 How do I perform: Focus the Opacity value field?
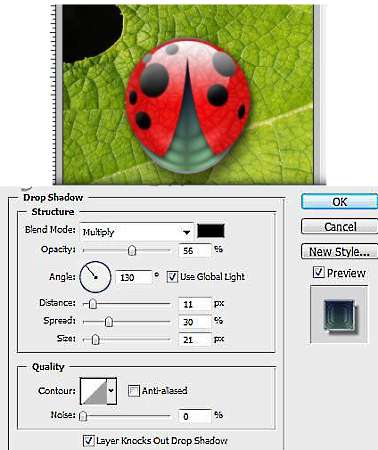[x=195, y=251]
